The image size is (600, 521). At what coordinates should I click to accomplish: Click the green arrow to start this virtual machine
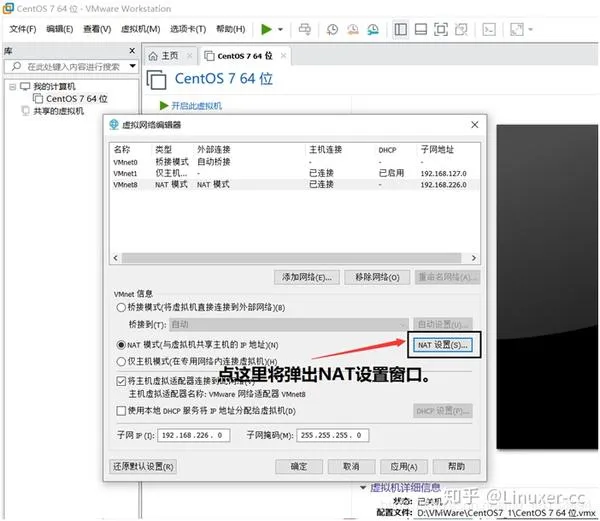tap(164, 105)
